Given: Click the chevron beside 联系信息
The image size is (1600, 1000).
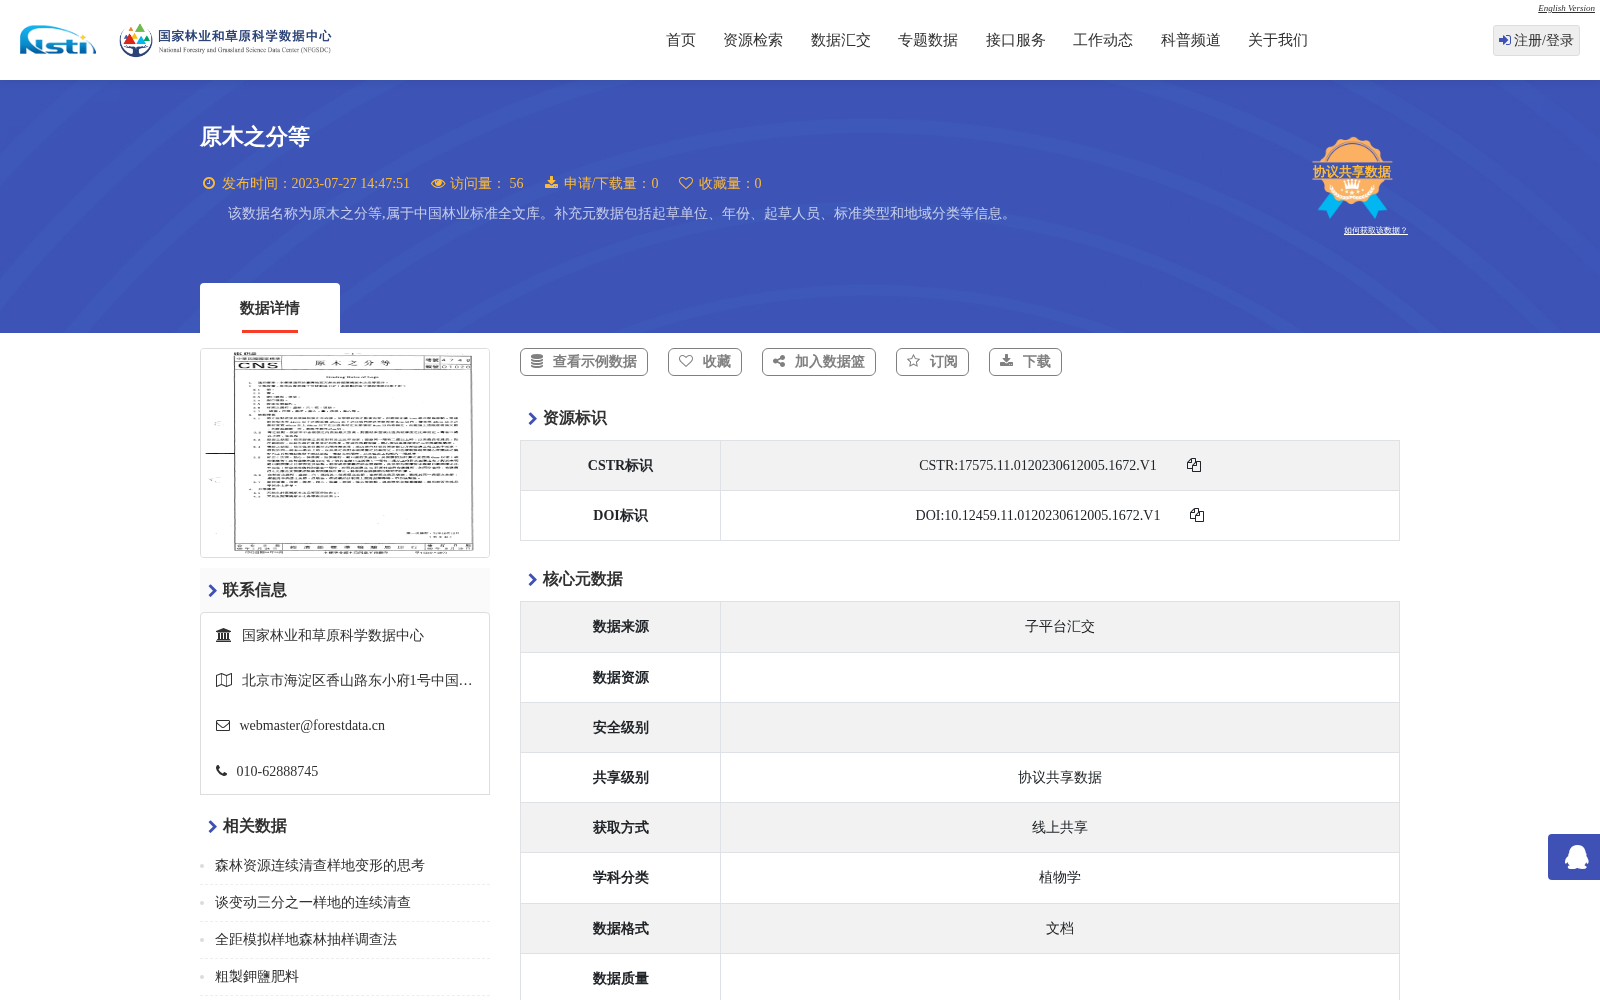Looking at the screenshot, I should 212,591.
